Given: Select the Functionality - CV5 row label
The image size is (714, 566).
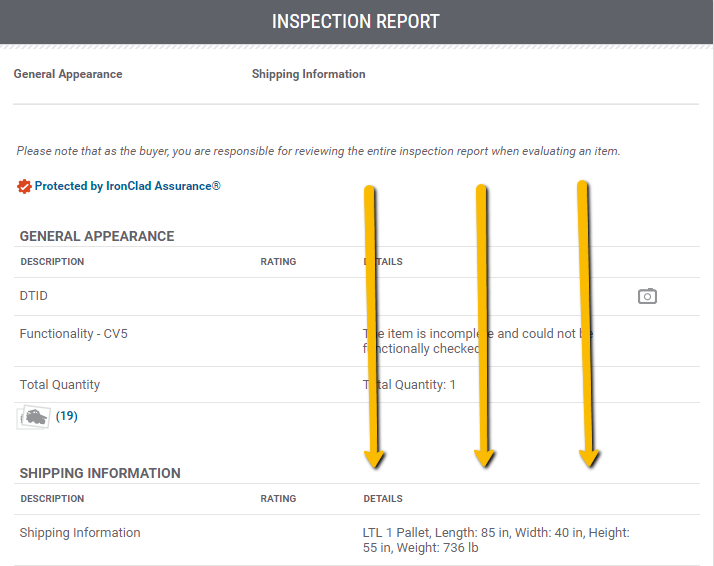Looking at the screenshot, I should [74, 334].
